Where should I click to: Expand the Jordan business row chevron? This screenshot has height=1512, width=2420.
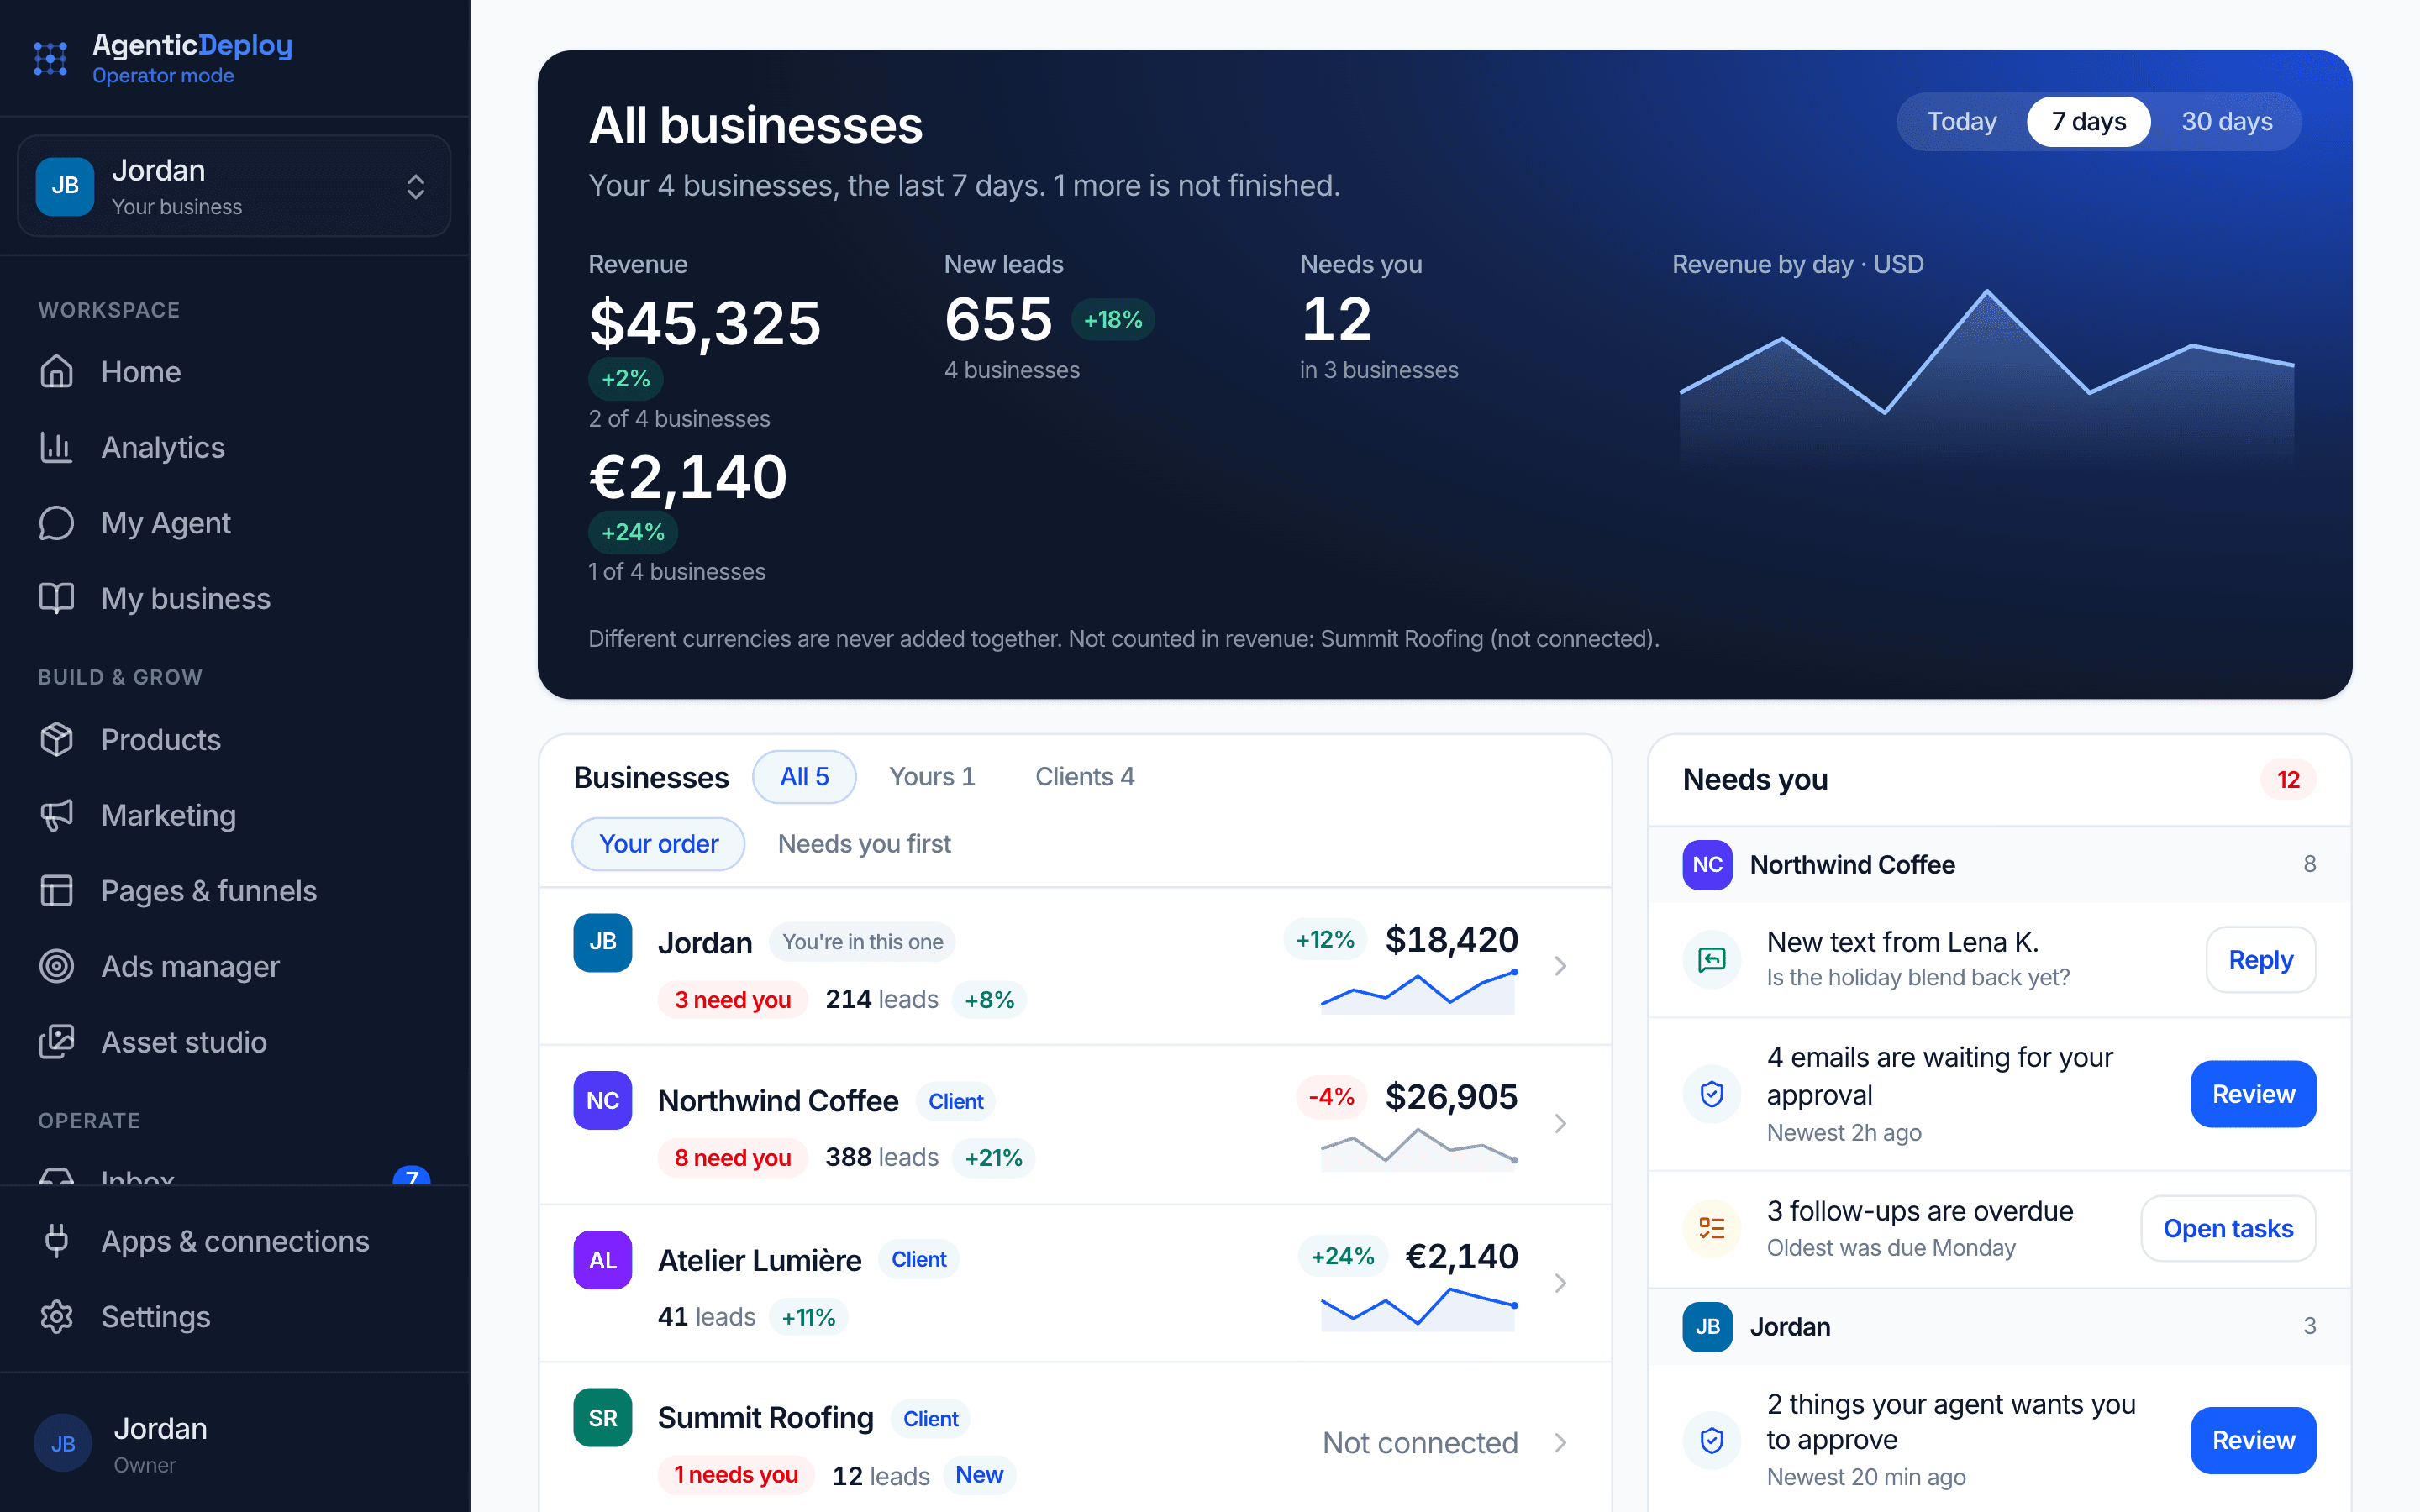point(1560,966)
